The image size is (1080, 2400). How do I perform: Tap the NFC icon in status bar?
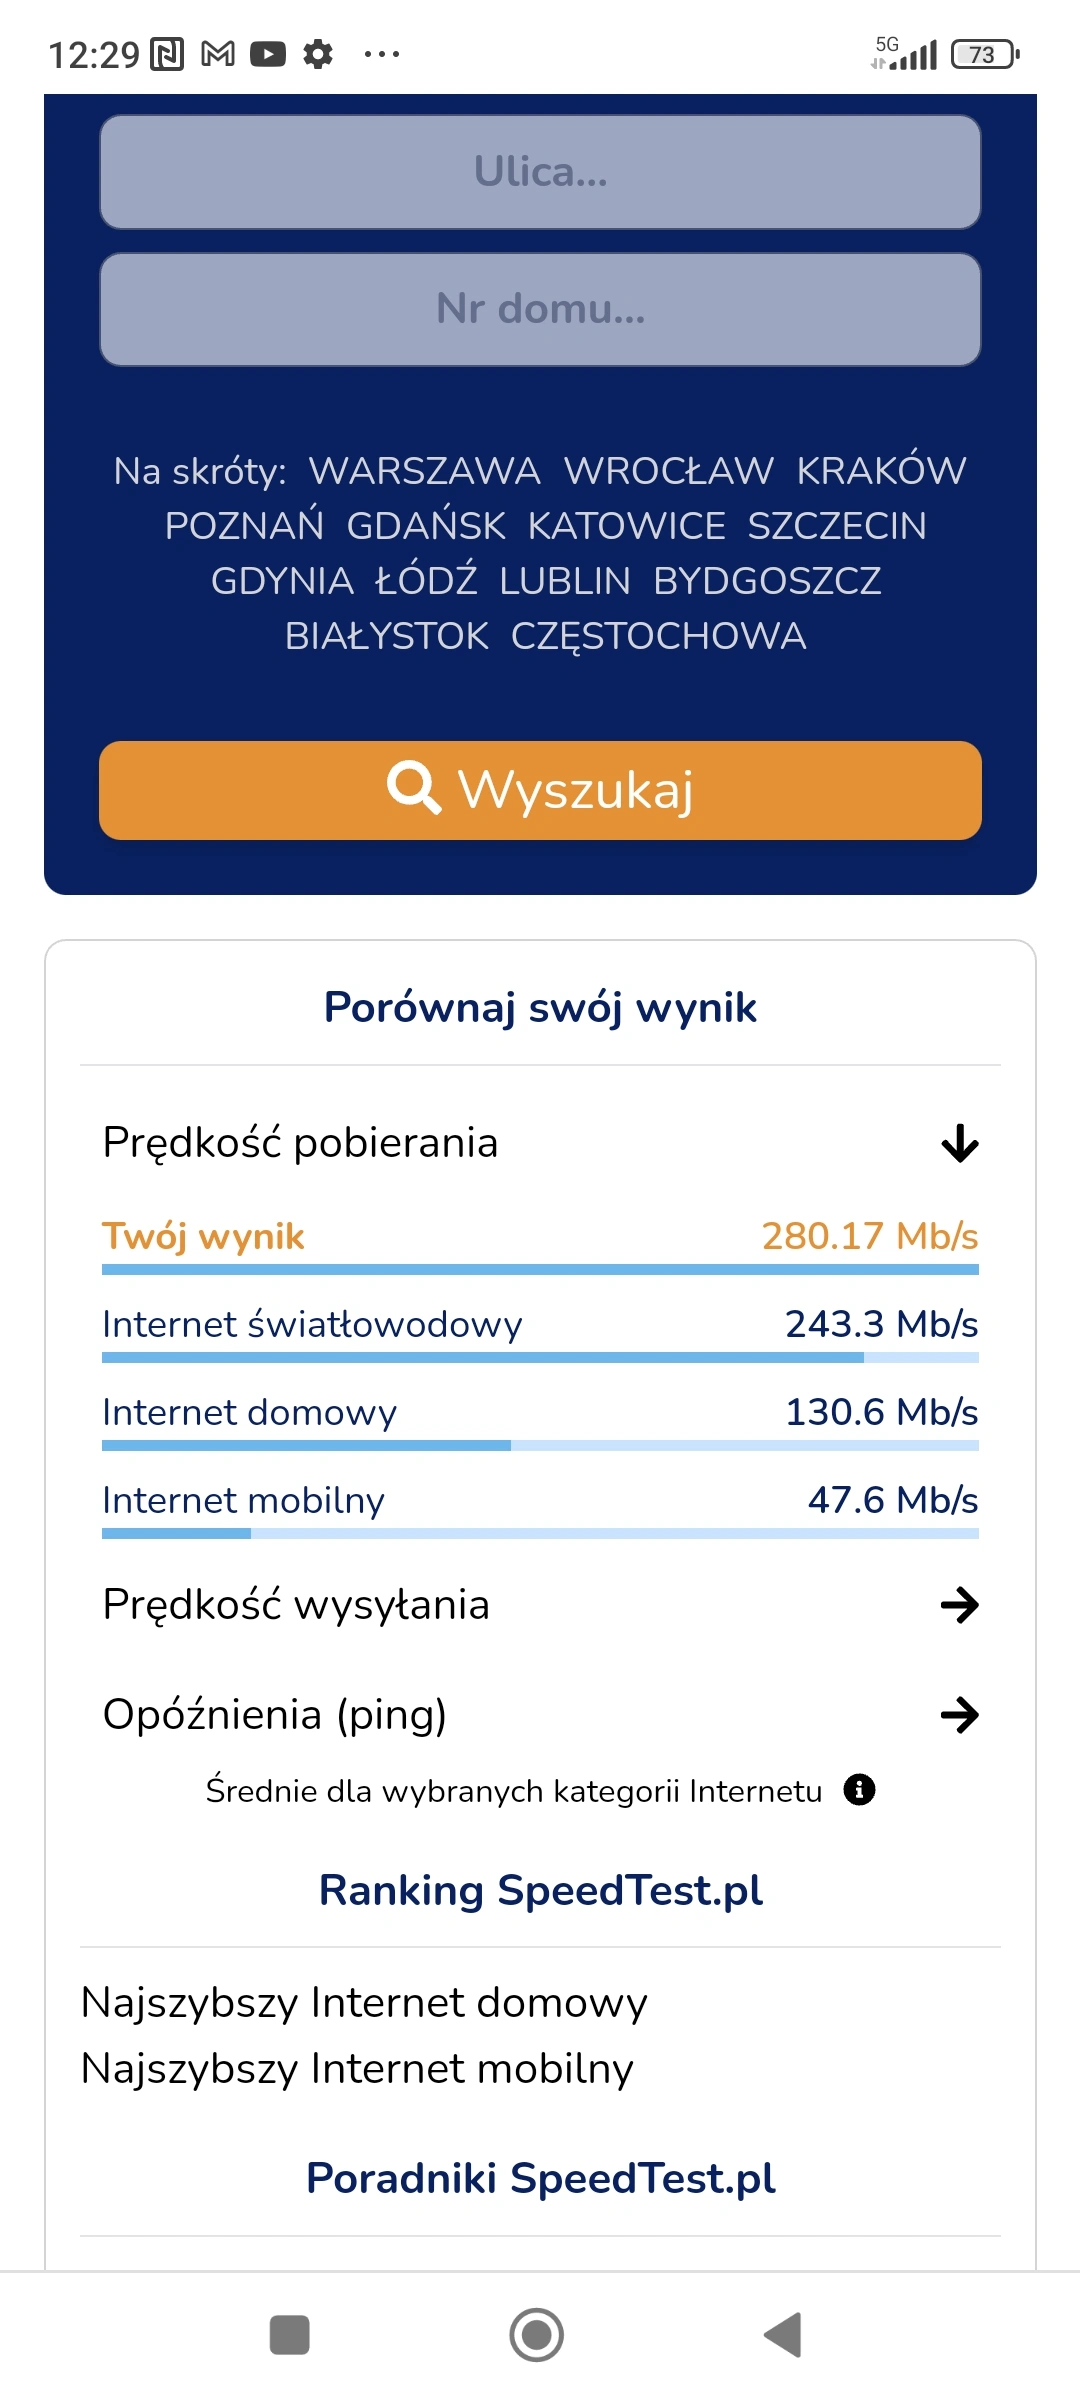(167, 54)
